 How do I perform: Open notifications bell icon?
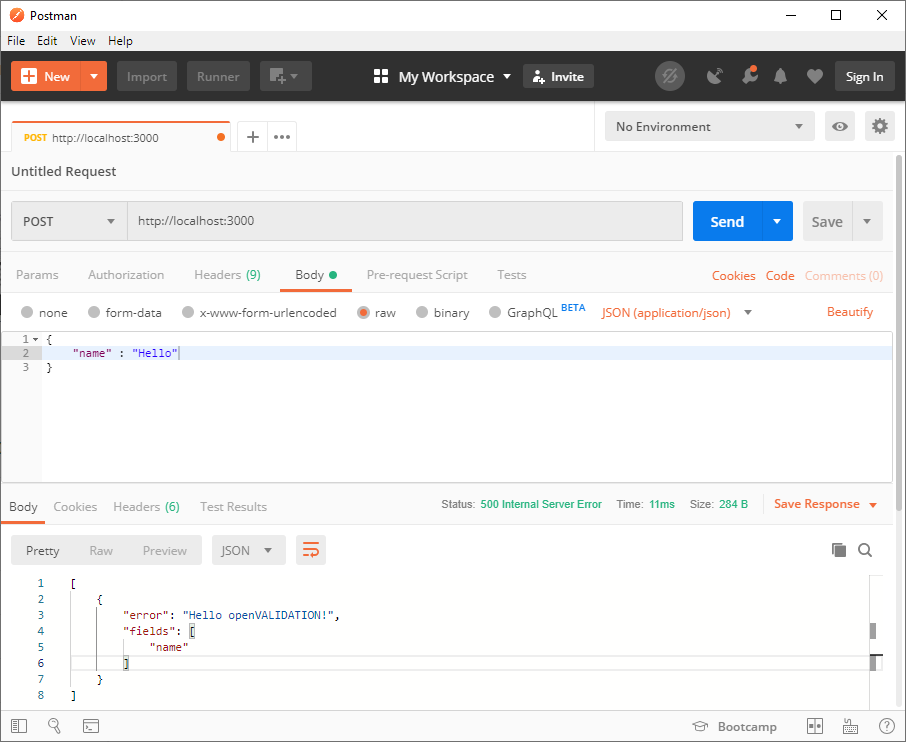click(781, 77)
